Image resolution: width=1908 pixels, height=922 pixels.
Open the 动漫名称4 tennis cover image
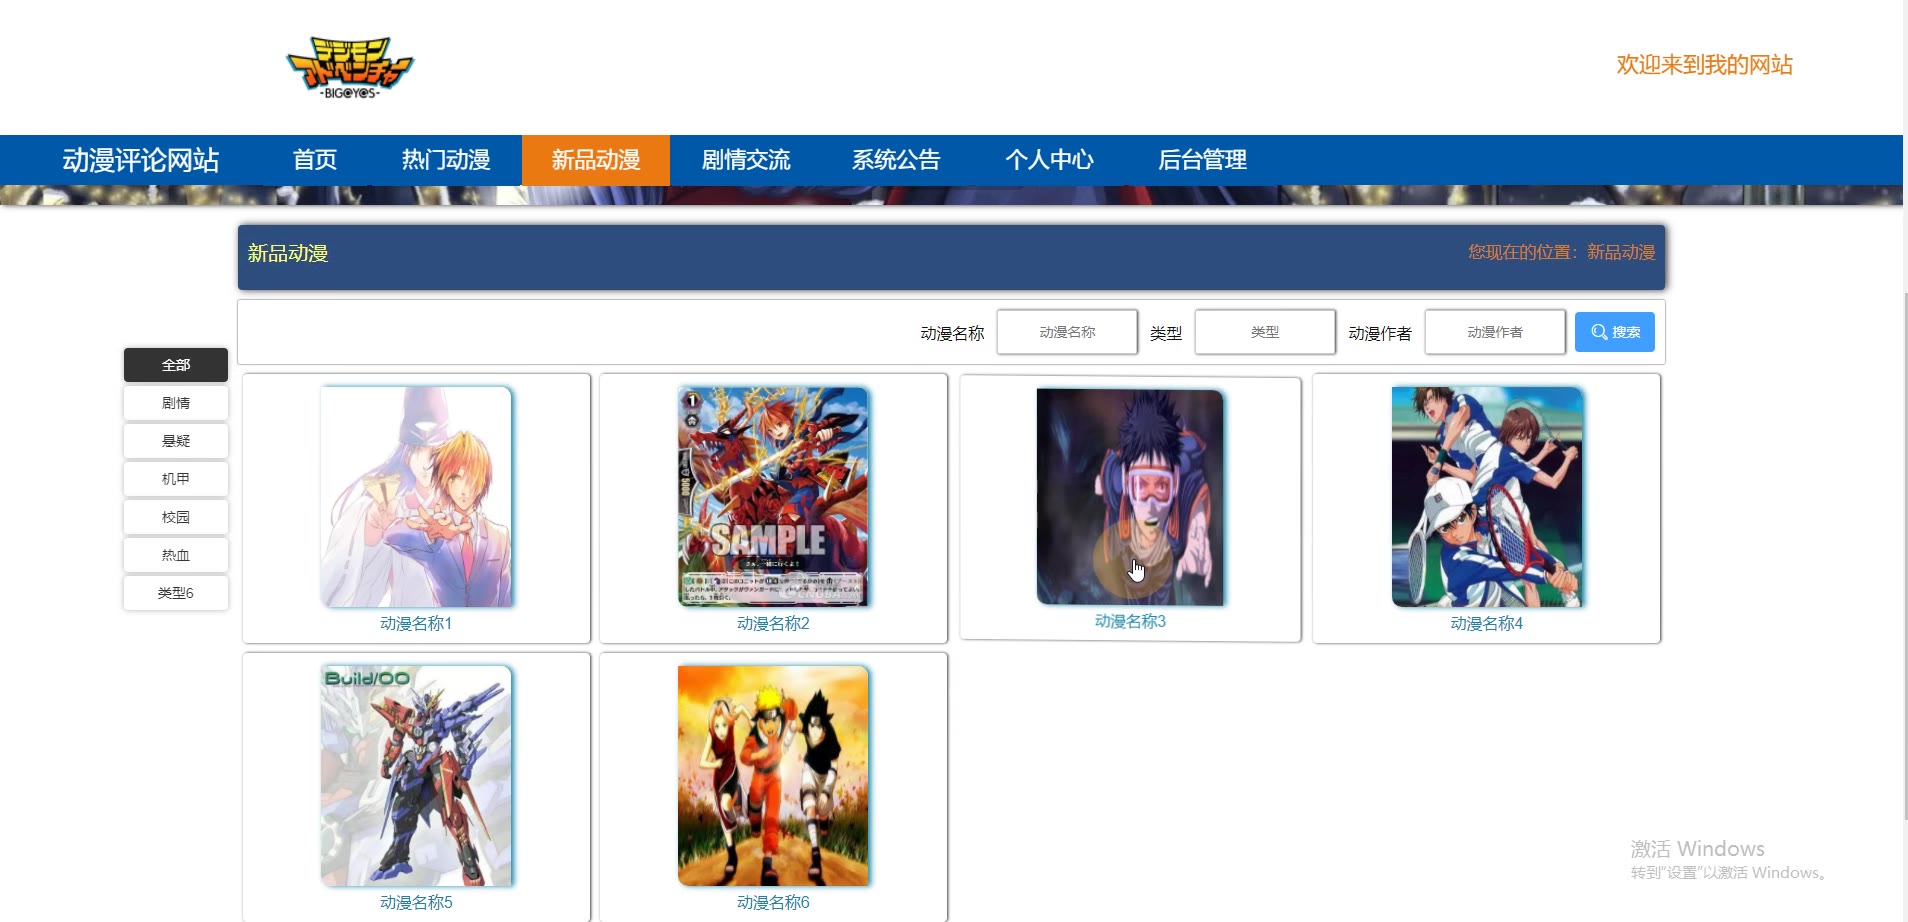click(x=1487, y=497)
